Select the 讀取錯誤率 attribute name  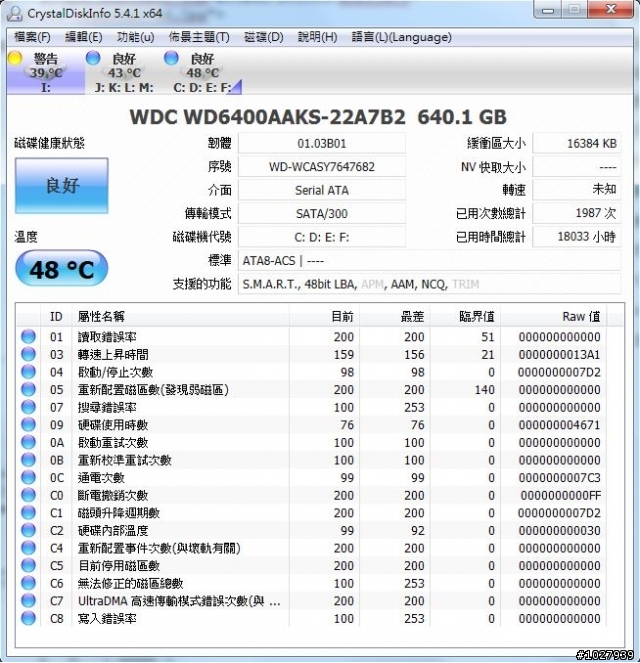(107, 337)
